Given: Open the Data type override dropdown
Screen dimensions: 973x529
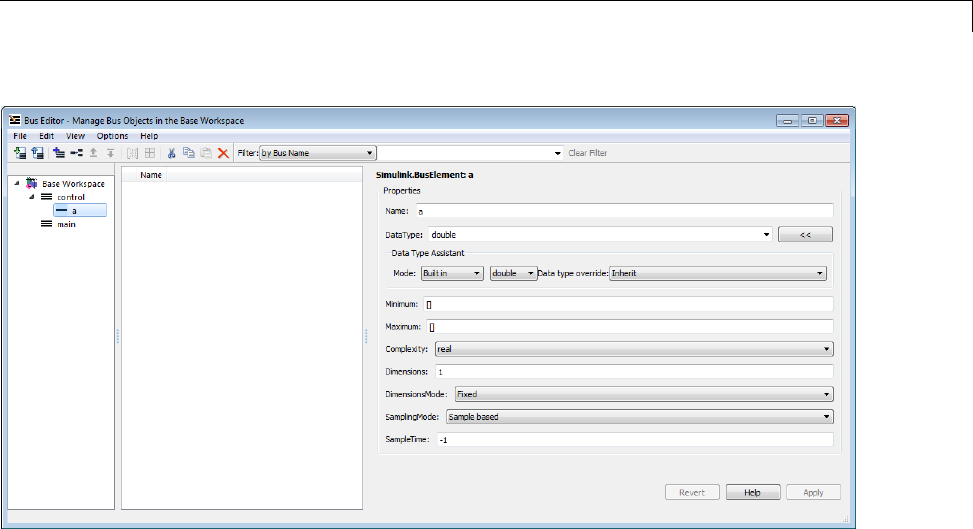Looking at the screenshot, I should click(718, 273).
